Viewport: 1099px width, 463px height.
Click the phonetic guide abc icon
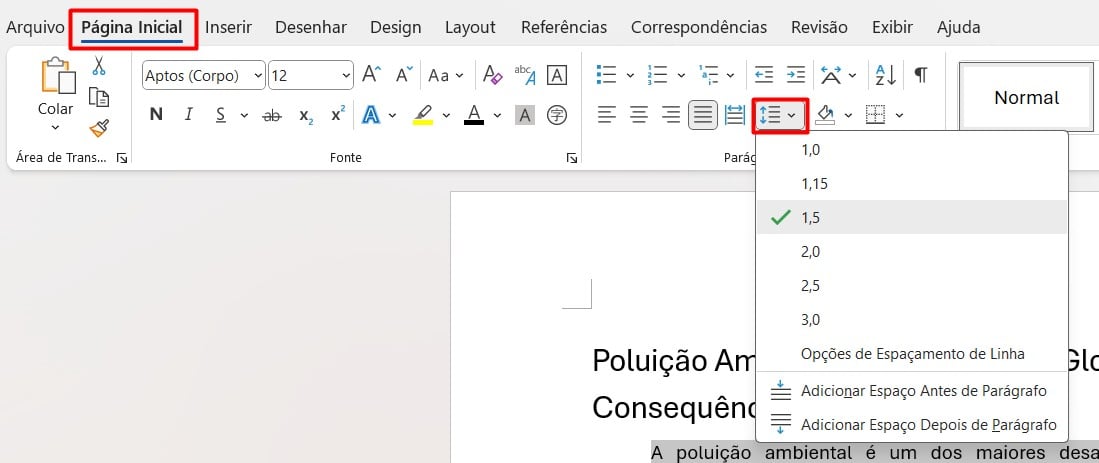(525, 75)
